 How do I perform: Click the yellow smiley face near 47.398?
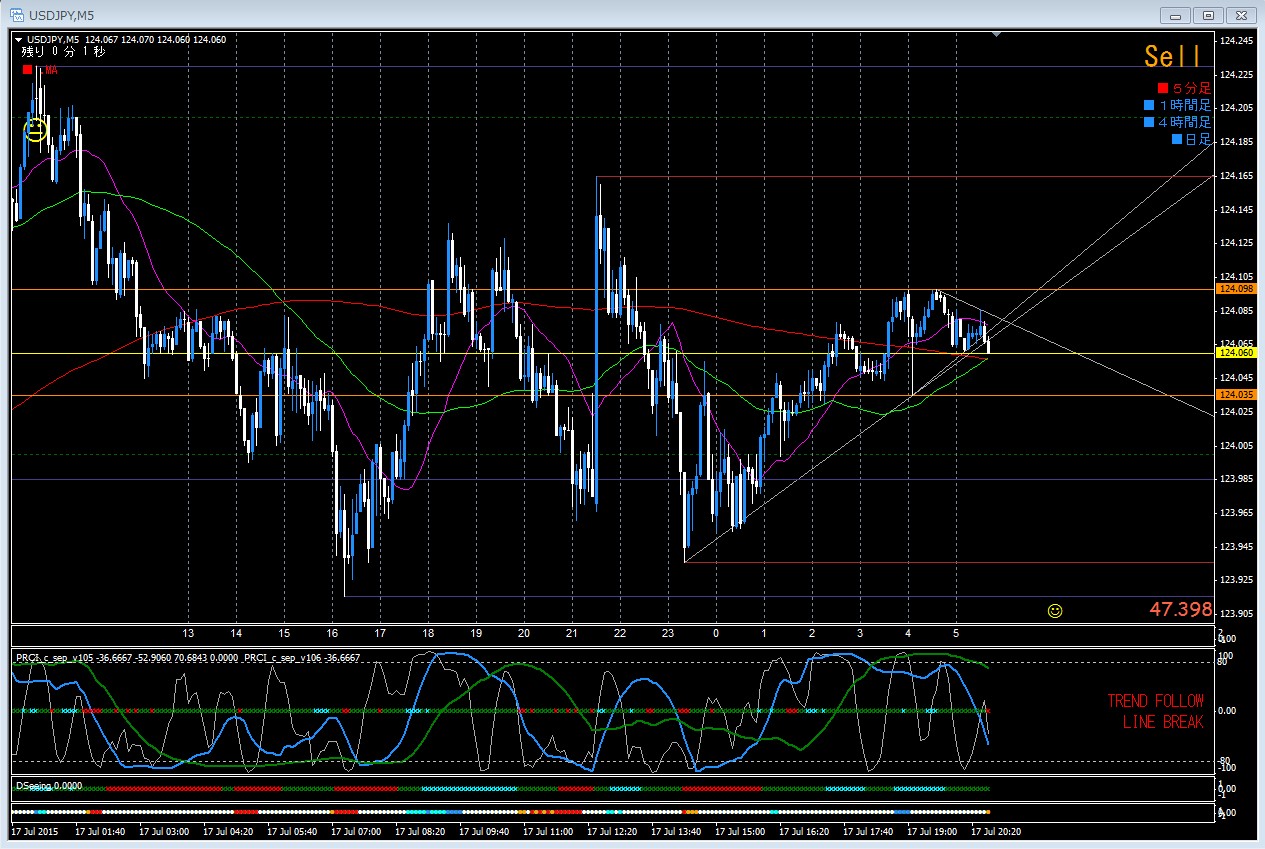pyautogui.click(x=1055, y=610)
